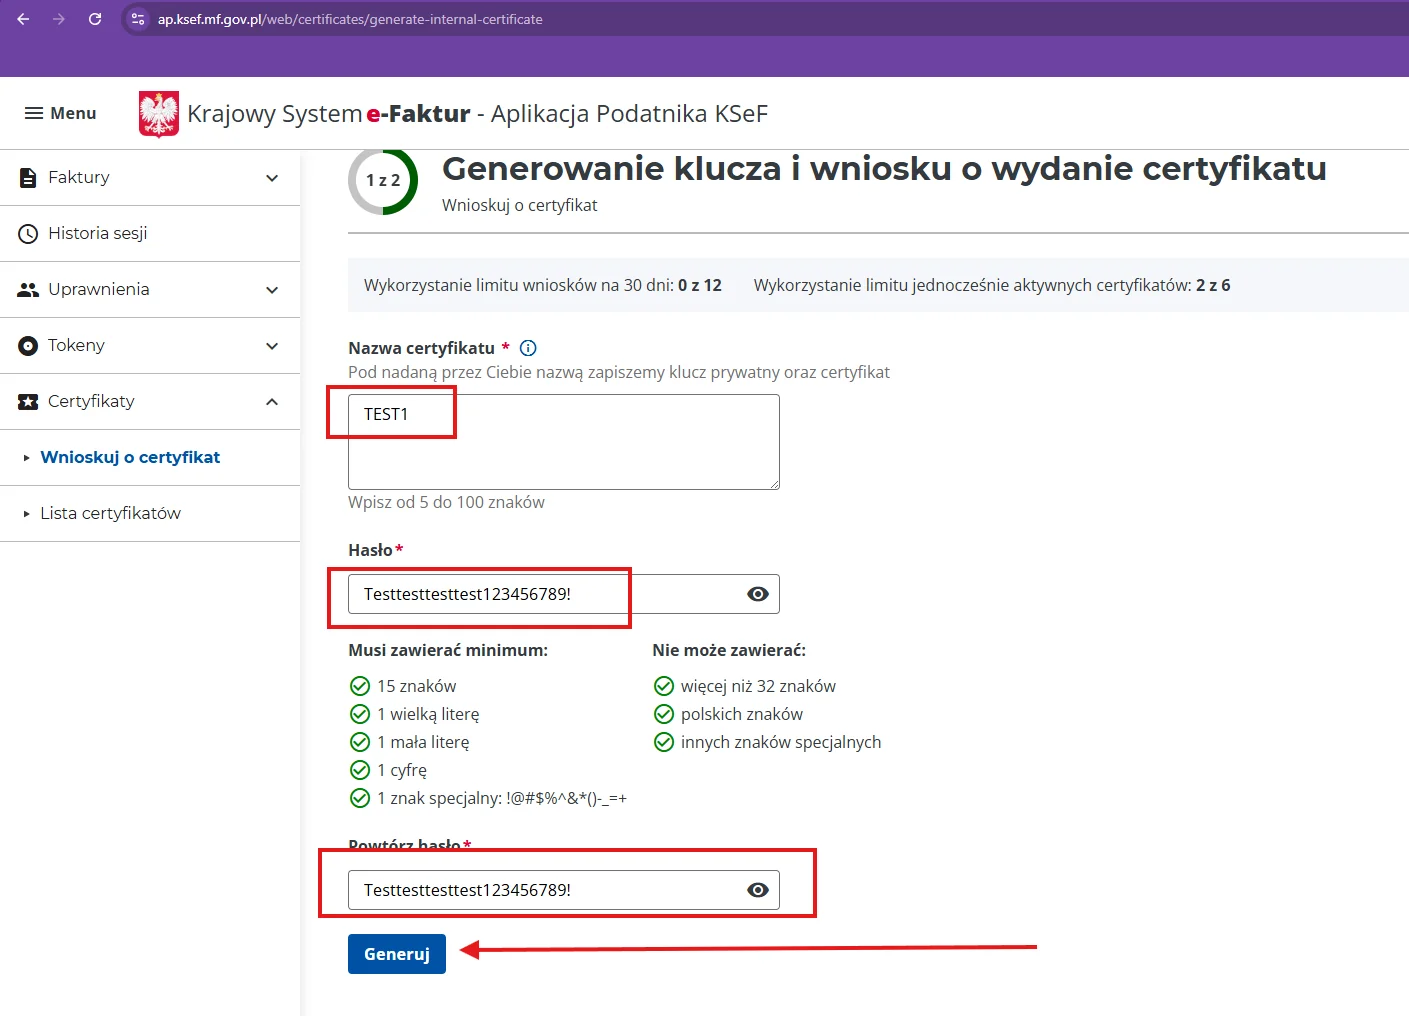Click the '1 małą literę' requirement text
Screen dimensions: 1409x1016
click(423, 742)
